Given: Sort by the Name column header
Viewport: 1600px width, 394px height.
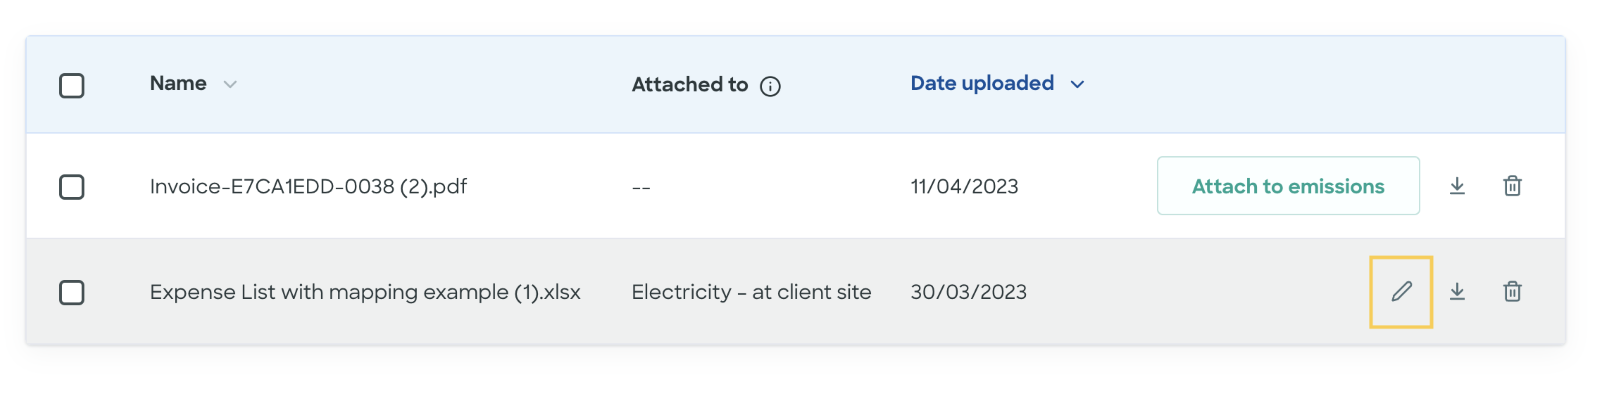Looking at the screenshot, I should pos(178,83).
